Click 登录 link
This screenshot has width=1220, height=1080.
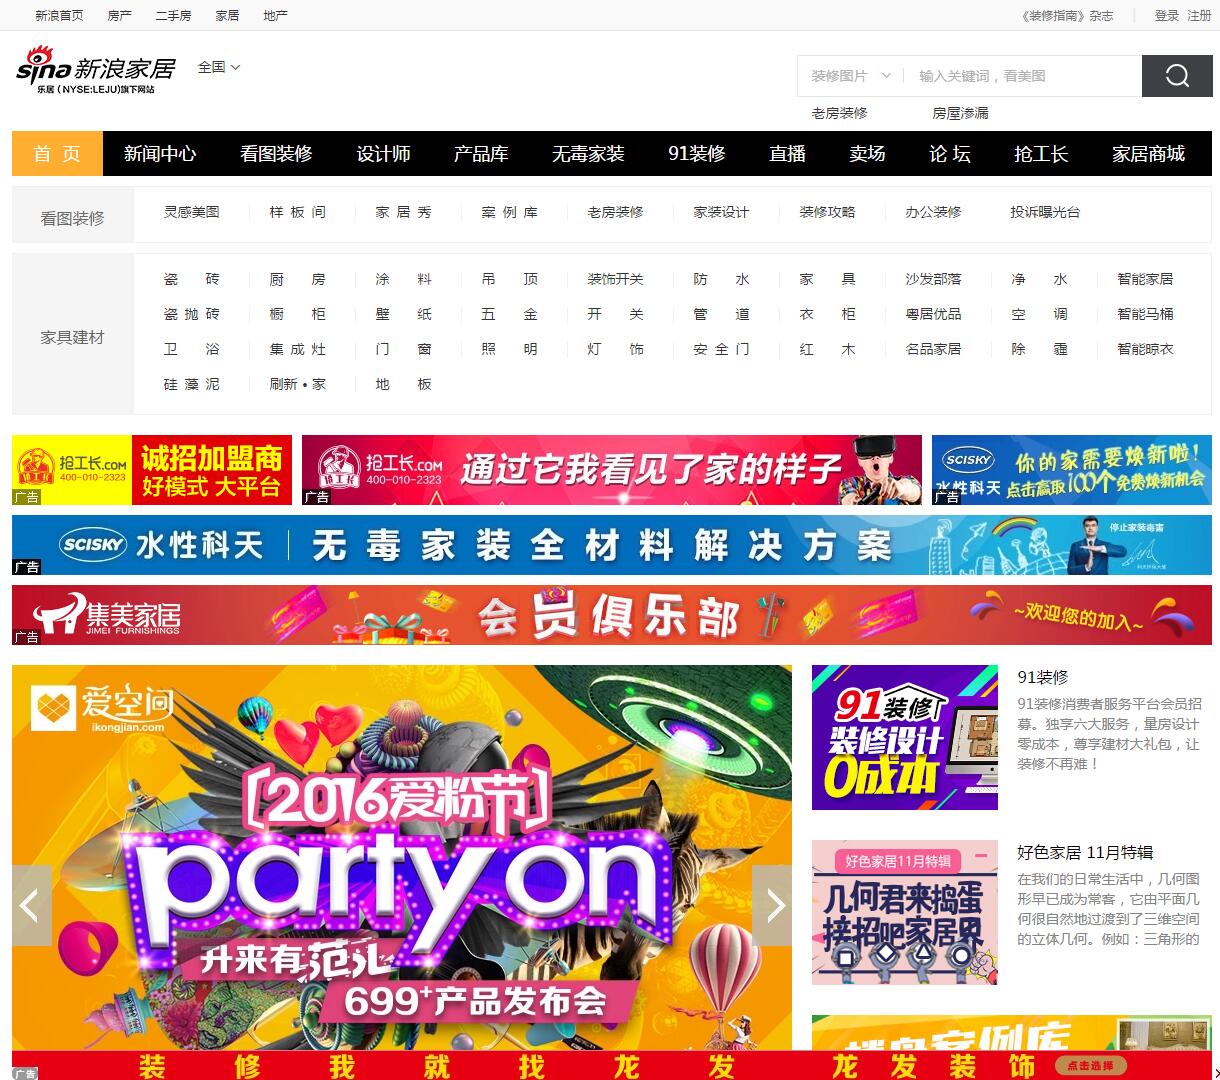1167,15
